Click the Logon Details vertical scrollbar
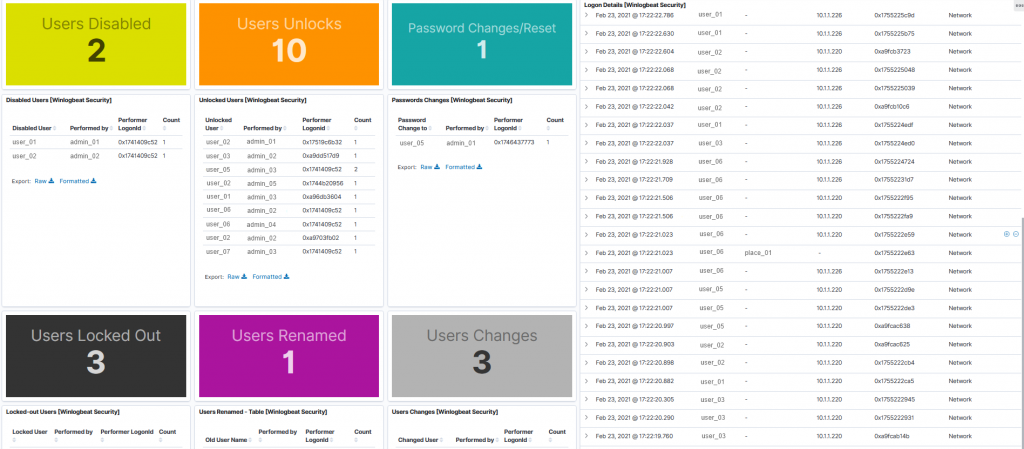Image resolution: width=1024 pixels, height=449 pixels. pyautogui.click(x=1021, y=333)
